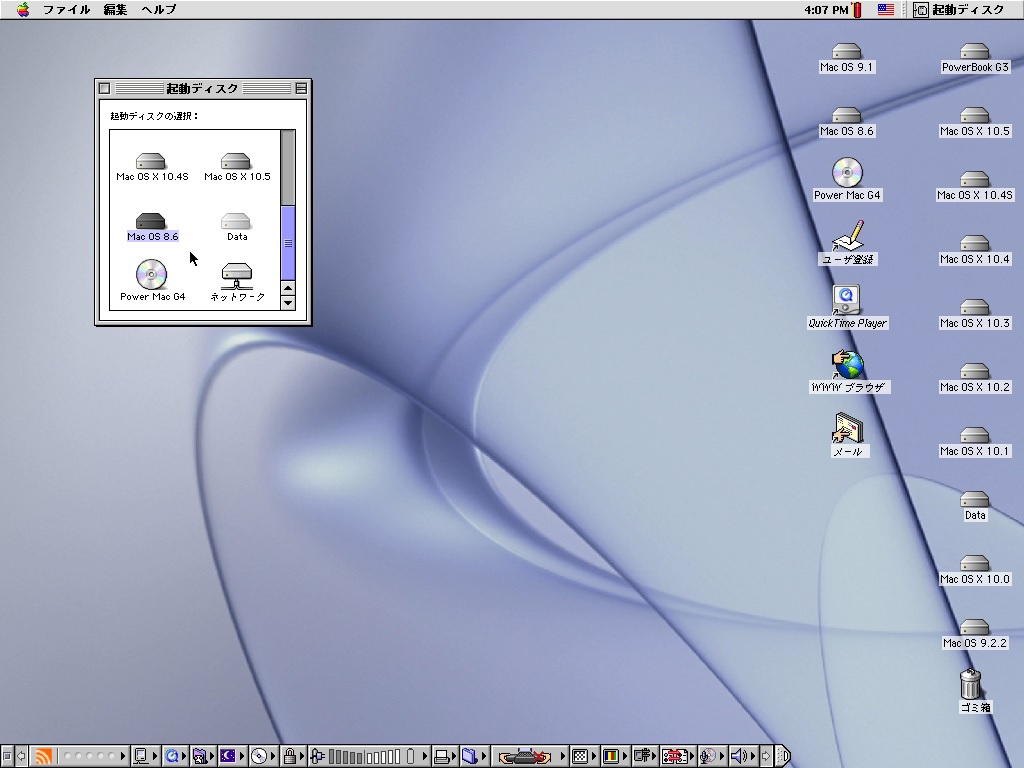
Task: Open Energy Saver moon module in Control Strip
Action: [232, 756]
